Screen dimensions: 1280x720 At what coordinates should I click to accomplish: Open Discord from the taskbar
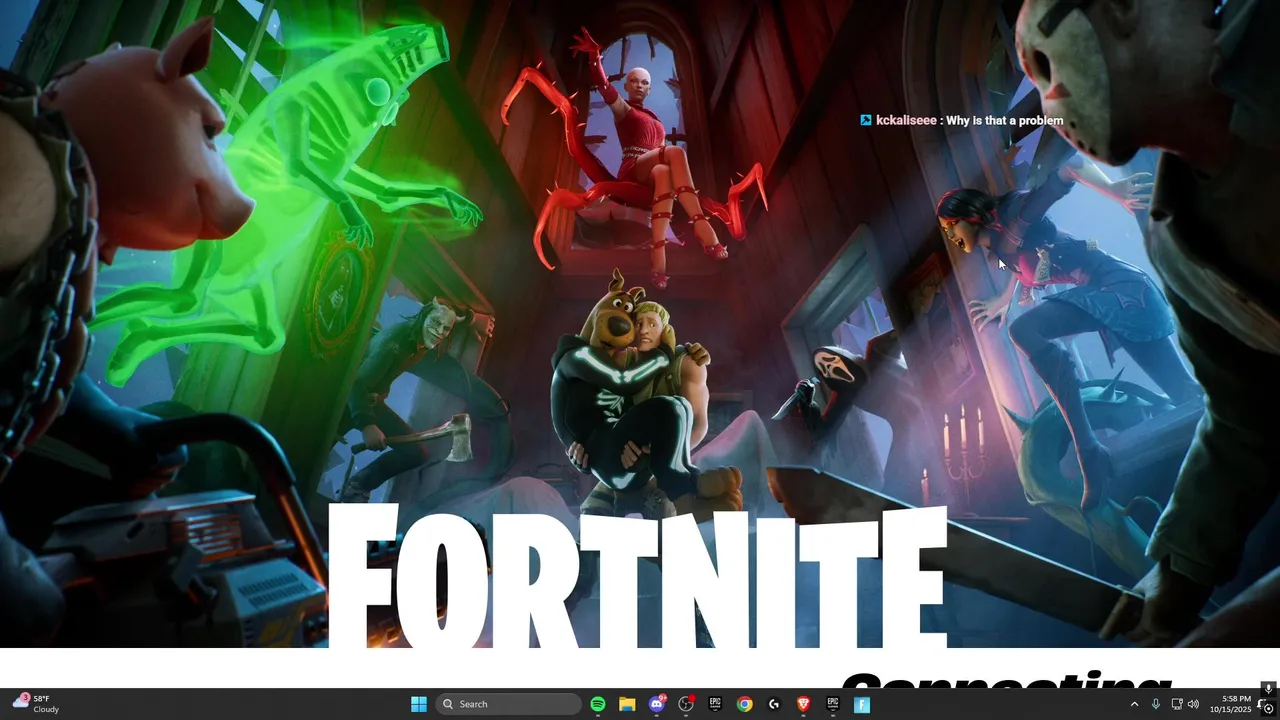pos(657,704)
